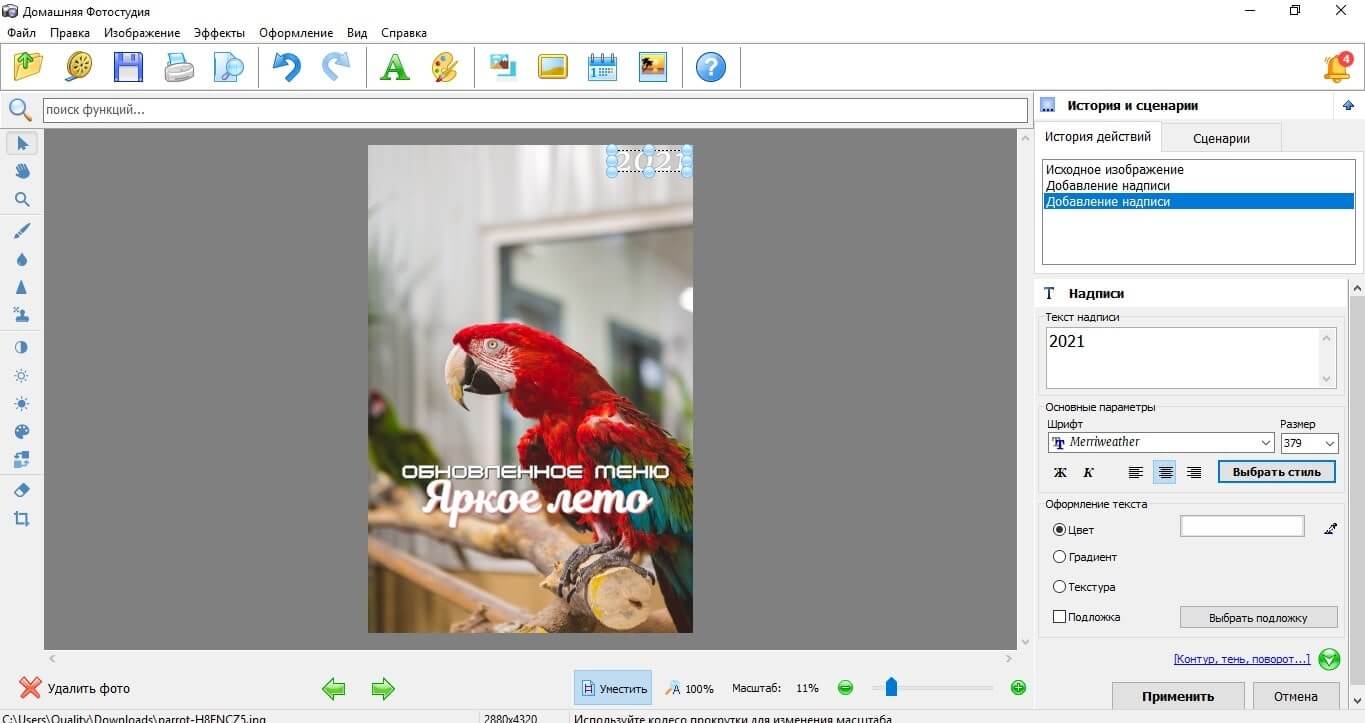
Task: Select the arrow pointer tool
Action: click(x=22, y=143)
